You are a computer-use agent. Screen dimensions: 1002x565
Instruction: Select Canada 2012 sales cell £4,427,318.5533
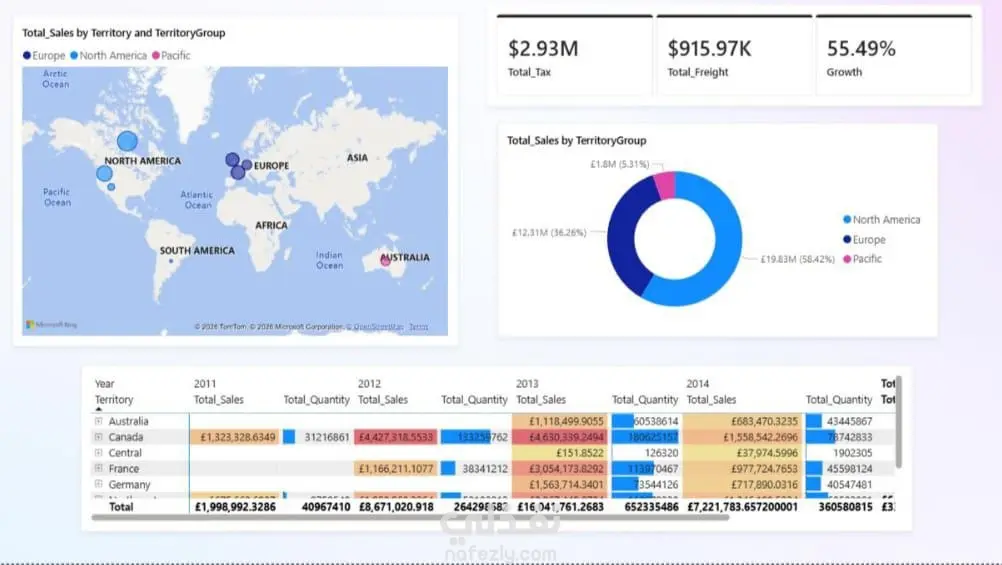(x=396, y=437)
